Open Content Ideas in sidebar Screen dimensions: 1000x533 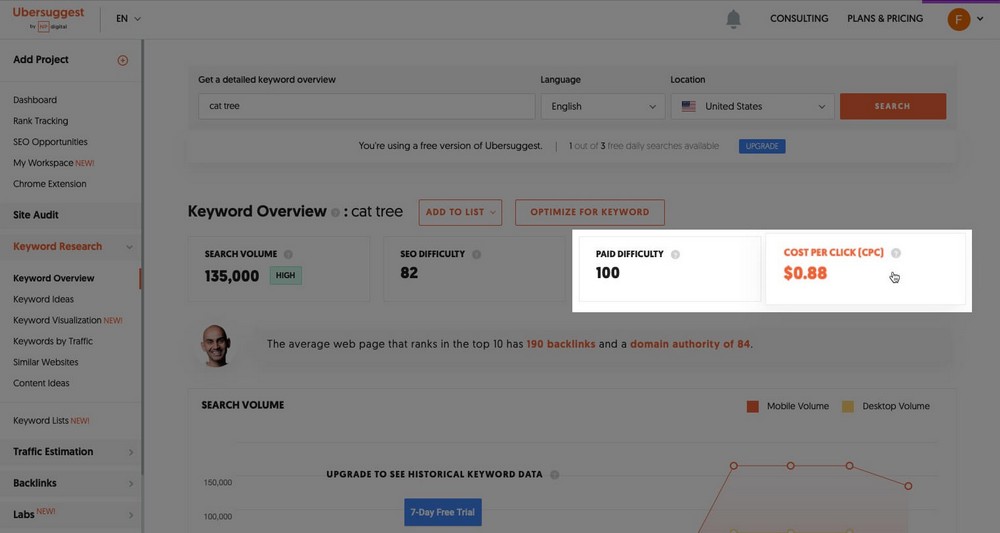pos(41,384)
